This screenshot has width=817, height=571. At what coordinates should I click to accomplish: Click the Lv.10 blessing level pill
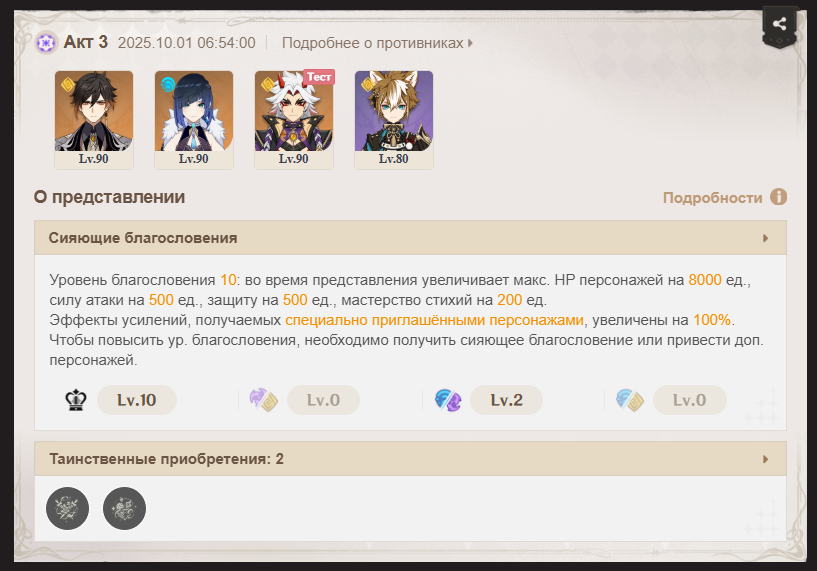(x=137, y=400)
